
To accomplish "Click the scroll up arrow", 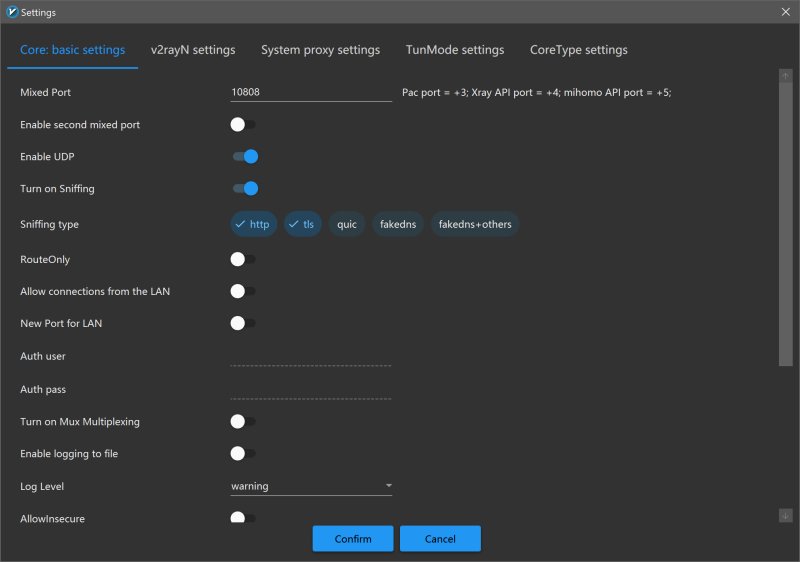I will (785, 76).
